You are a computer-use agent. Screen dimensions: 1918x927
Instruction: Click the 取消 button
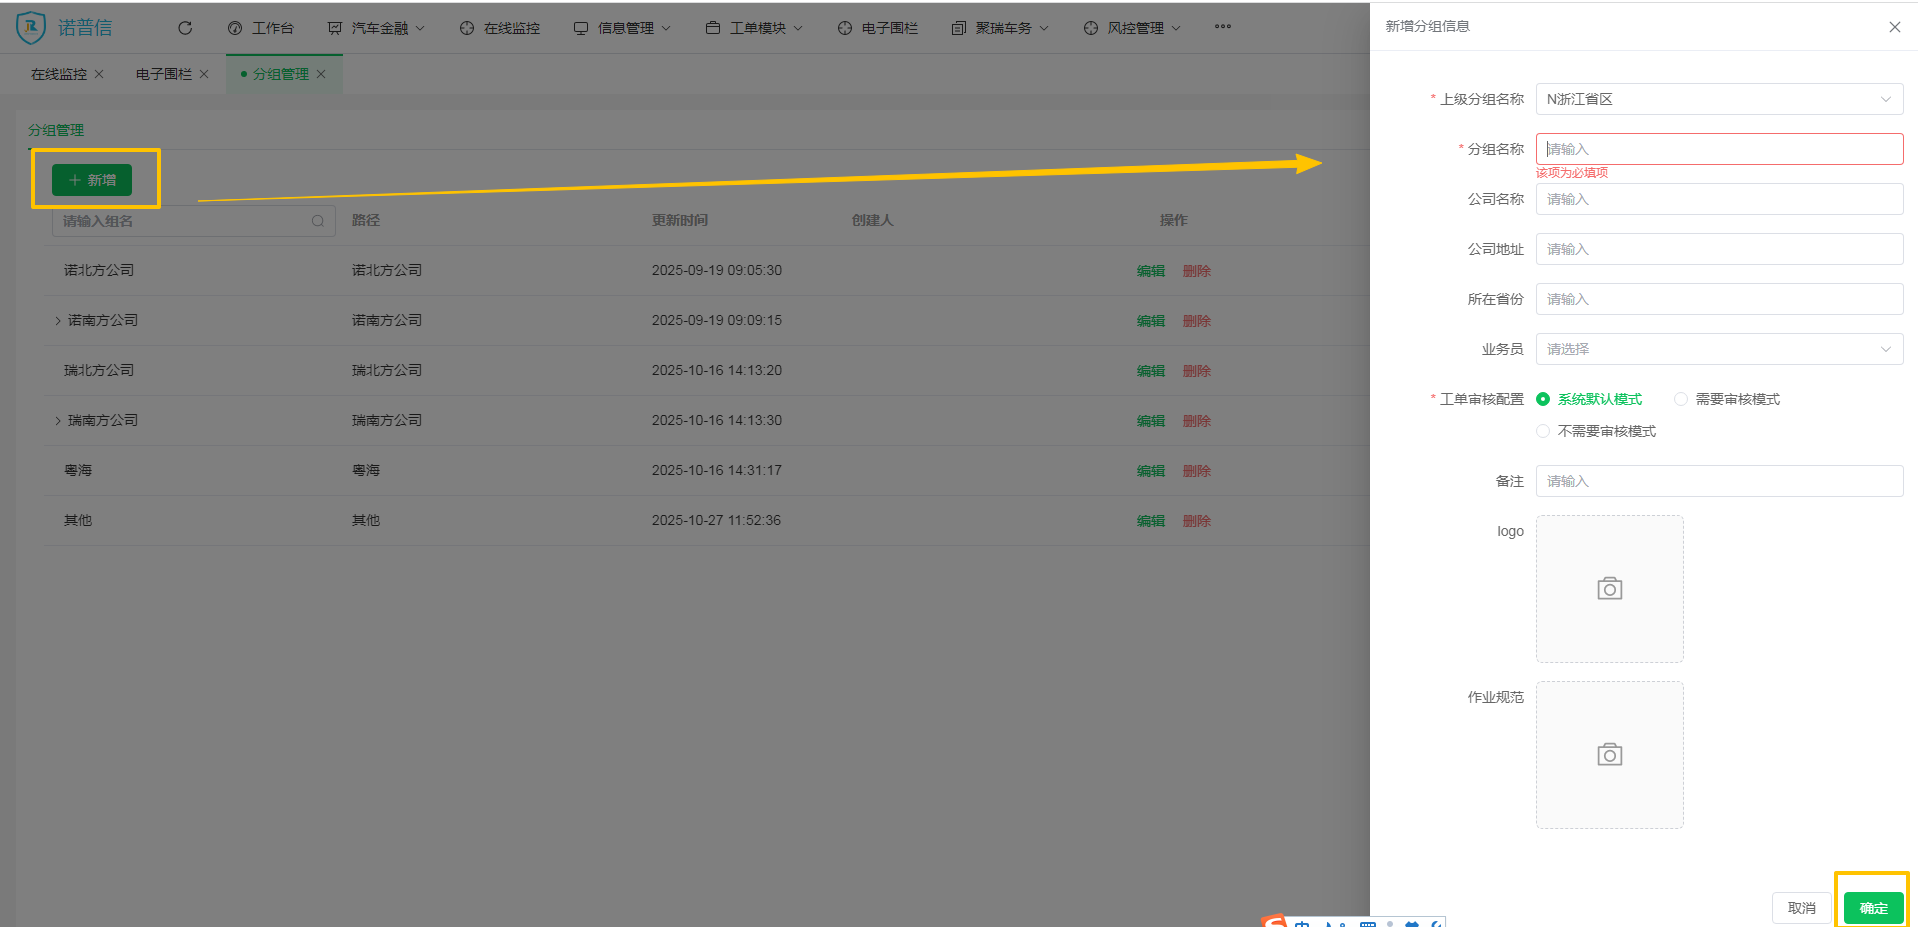1801,908
